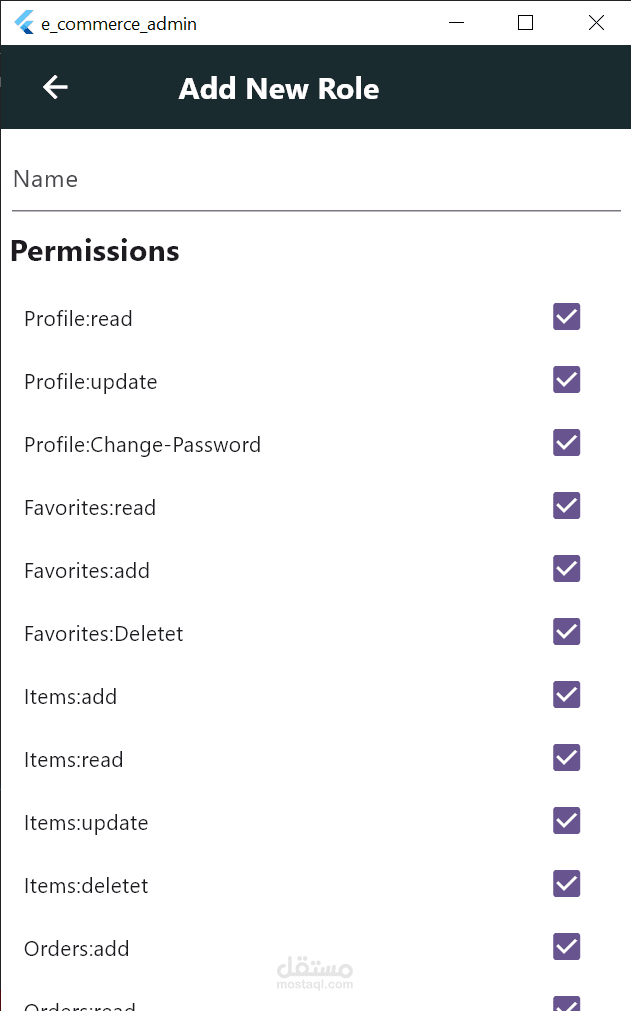The image size is (631, 1011).
Task: Minimize the e_commerce_admin window
Action: pyautogui.click(x=456, y=23)
